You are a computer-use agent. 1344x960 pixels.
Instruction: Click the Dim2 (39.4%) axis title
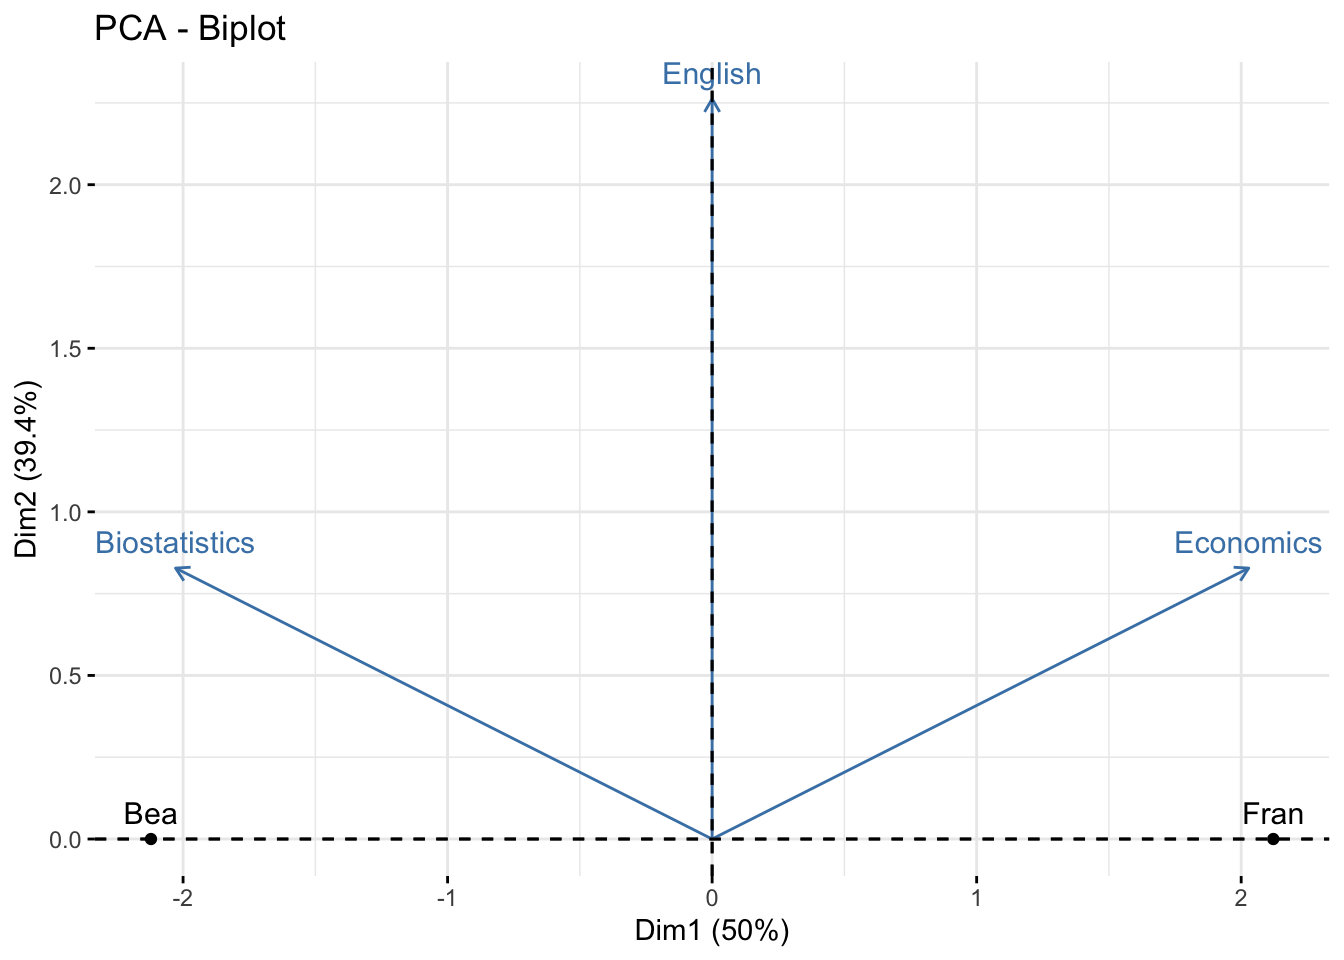click(27, 469)
